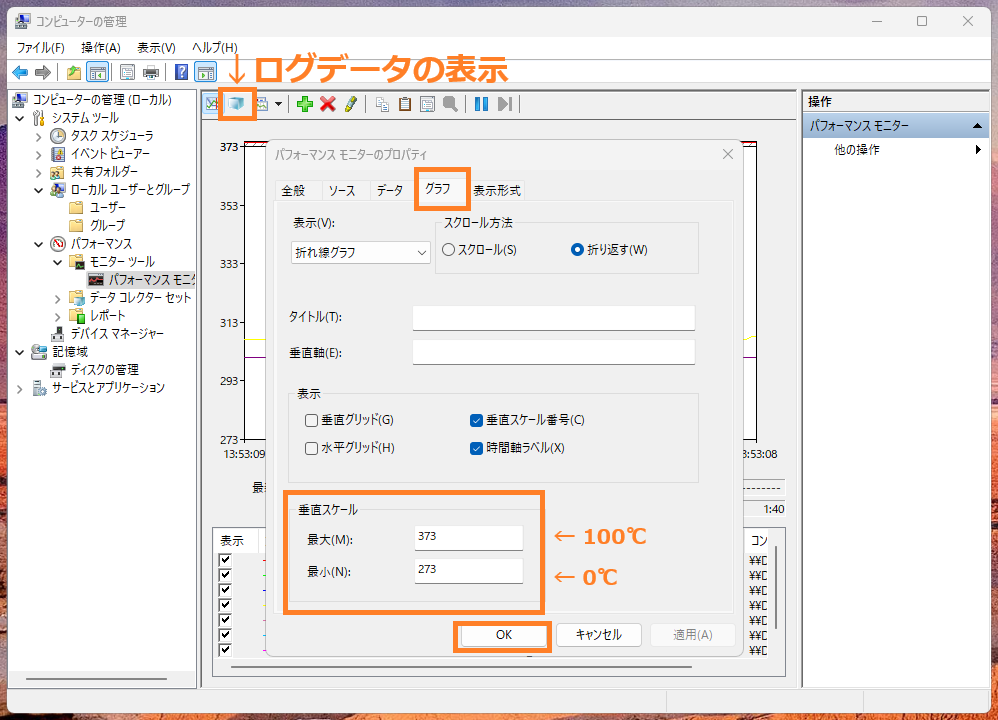Add a counter with the green plus icon
The width and height of the screenshot is (998, 720).
[x=305, y=103]
